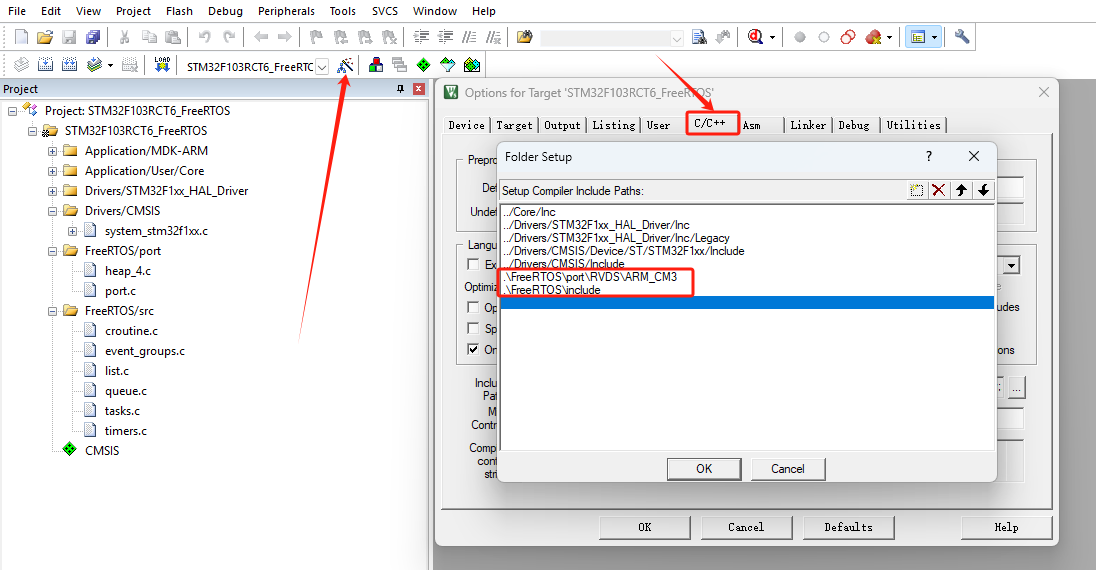Open Manage Project Items colored blocks icon
Image resolution: width=1096 pixels, height=570 pixels.
pos(376,65)
